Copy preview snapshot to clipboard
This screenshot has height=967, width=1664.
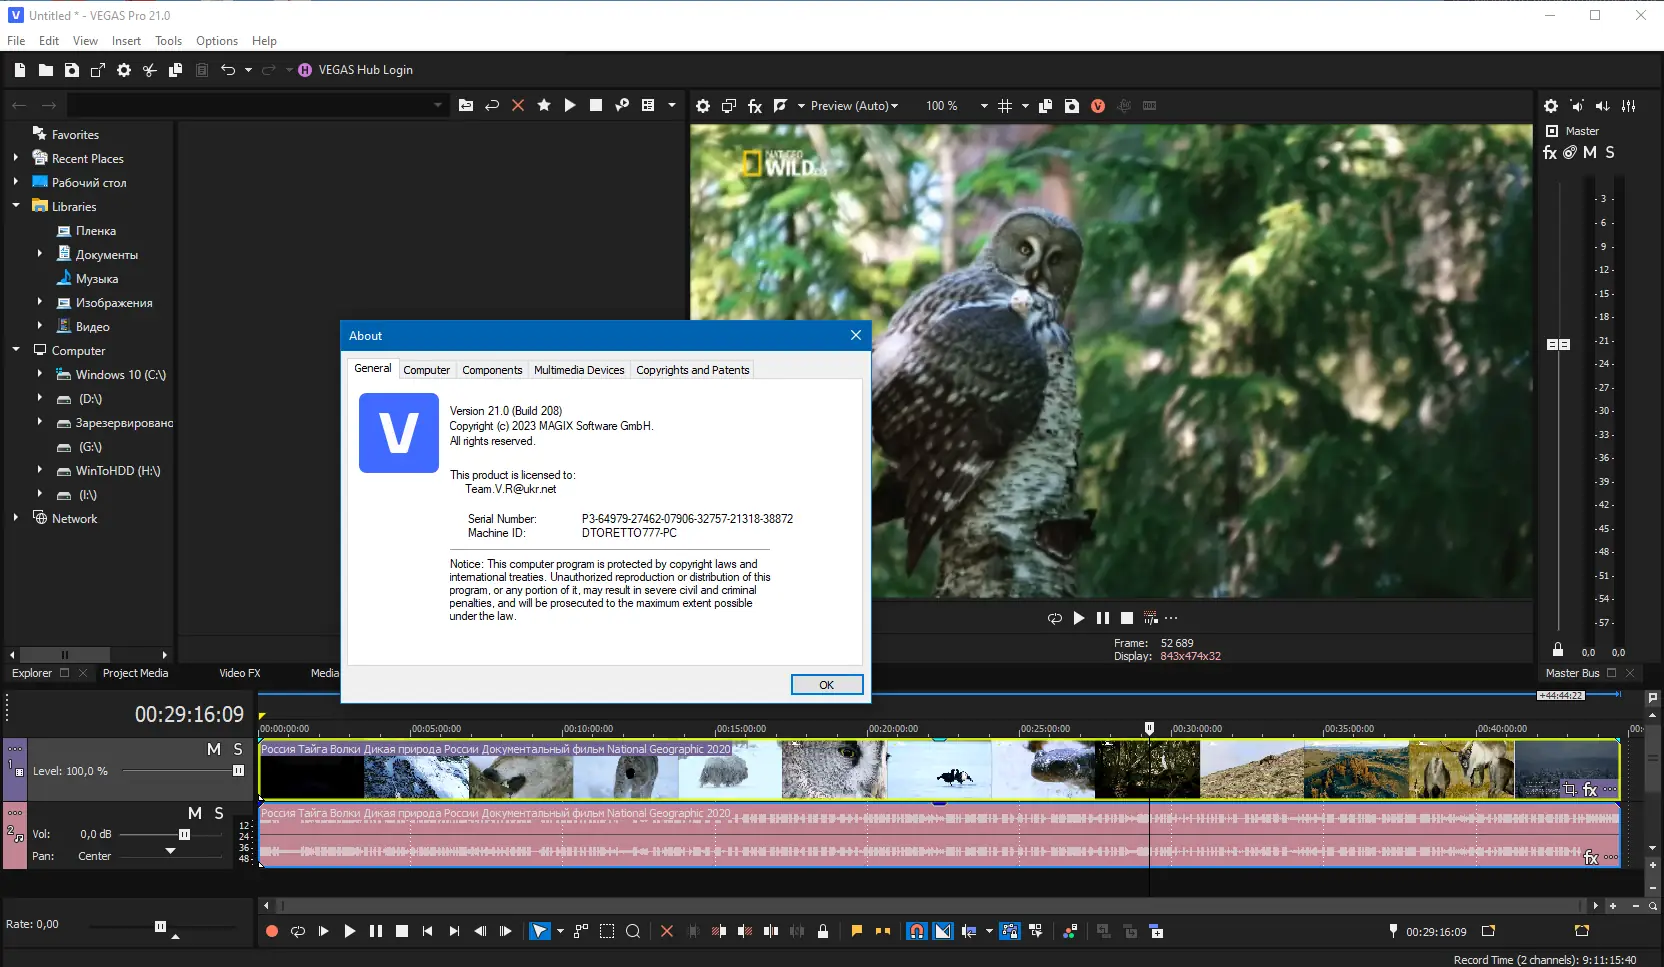pyautogui.click(x=1046, y=106)
